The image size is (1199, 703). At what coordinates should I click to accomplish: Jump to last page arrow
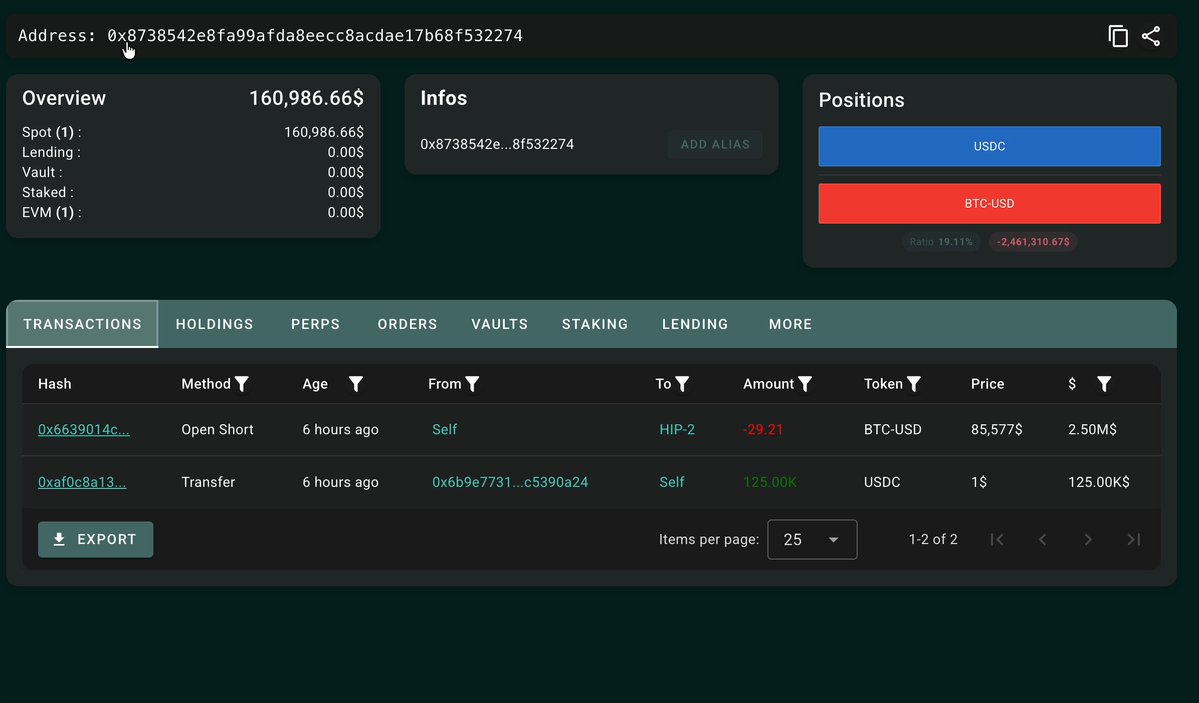1134,539
